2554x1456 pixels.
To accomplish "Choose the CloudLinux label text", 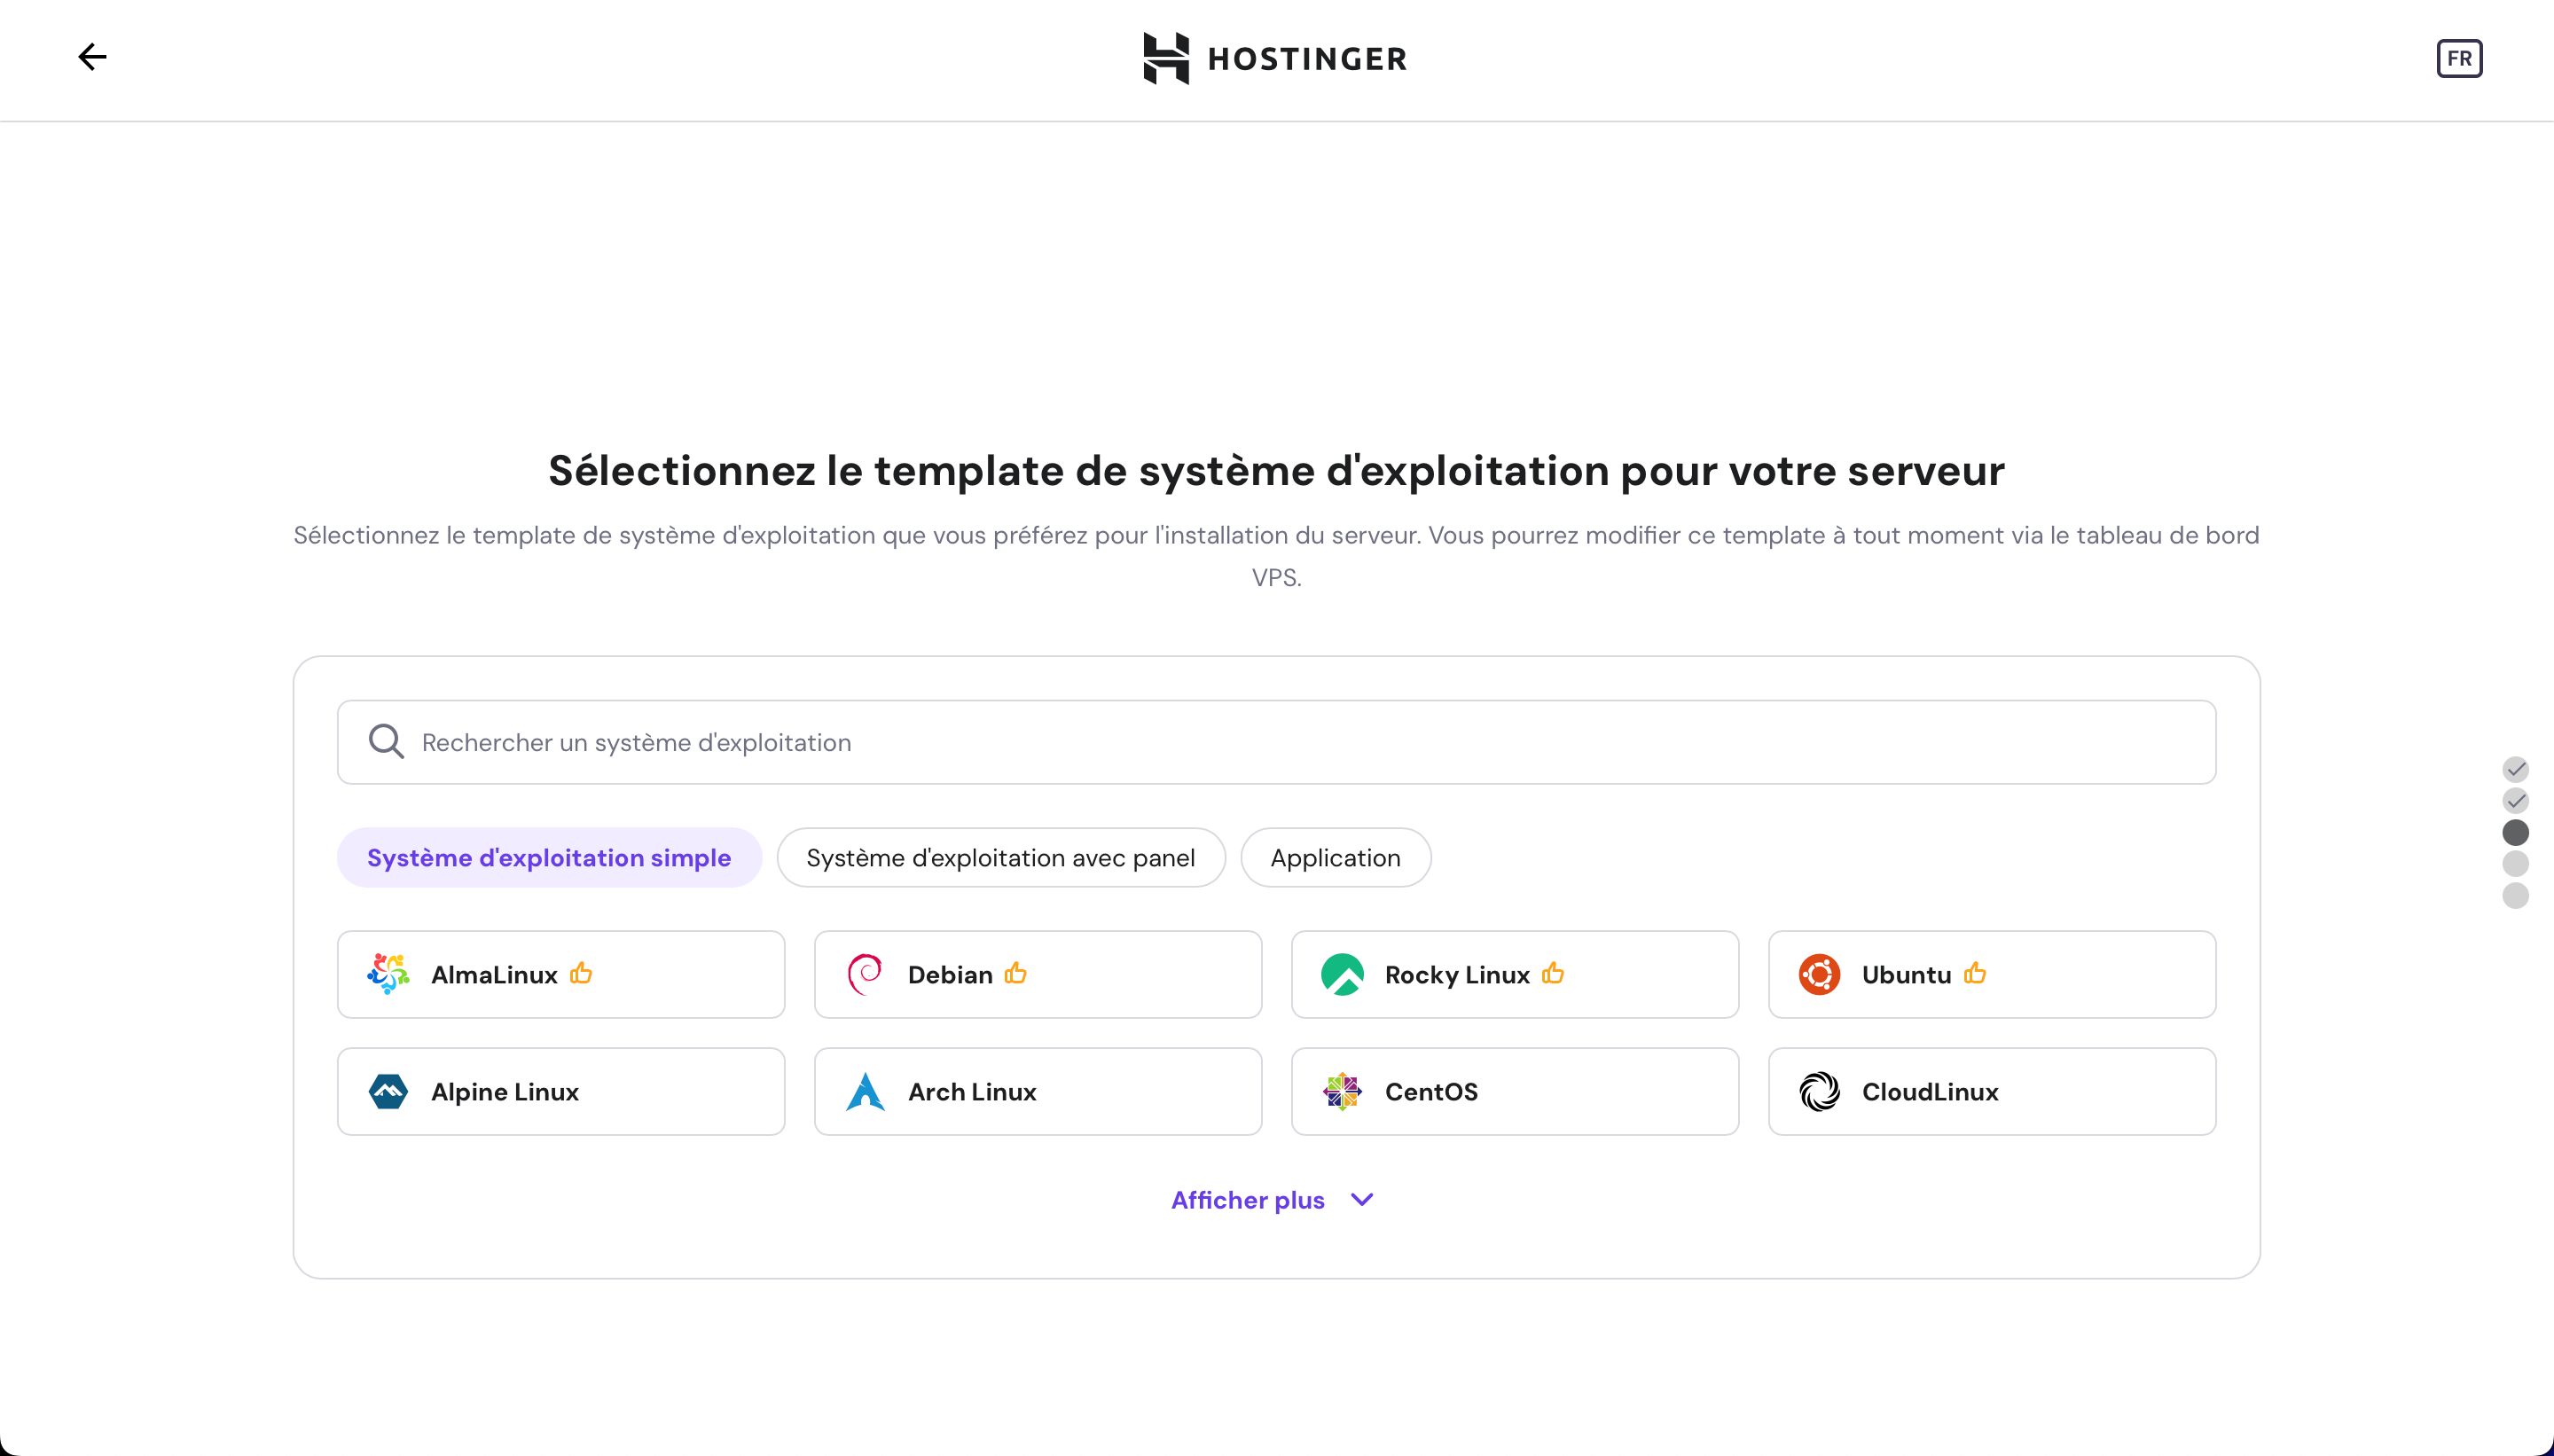I will [1930, 1092].
